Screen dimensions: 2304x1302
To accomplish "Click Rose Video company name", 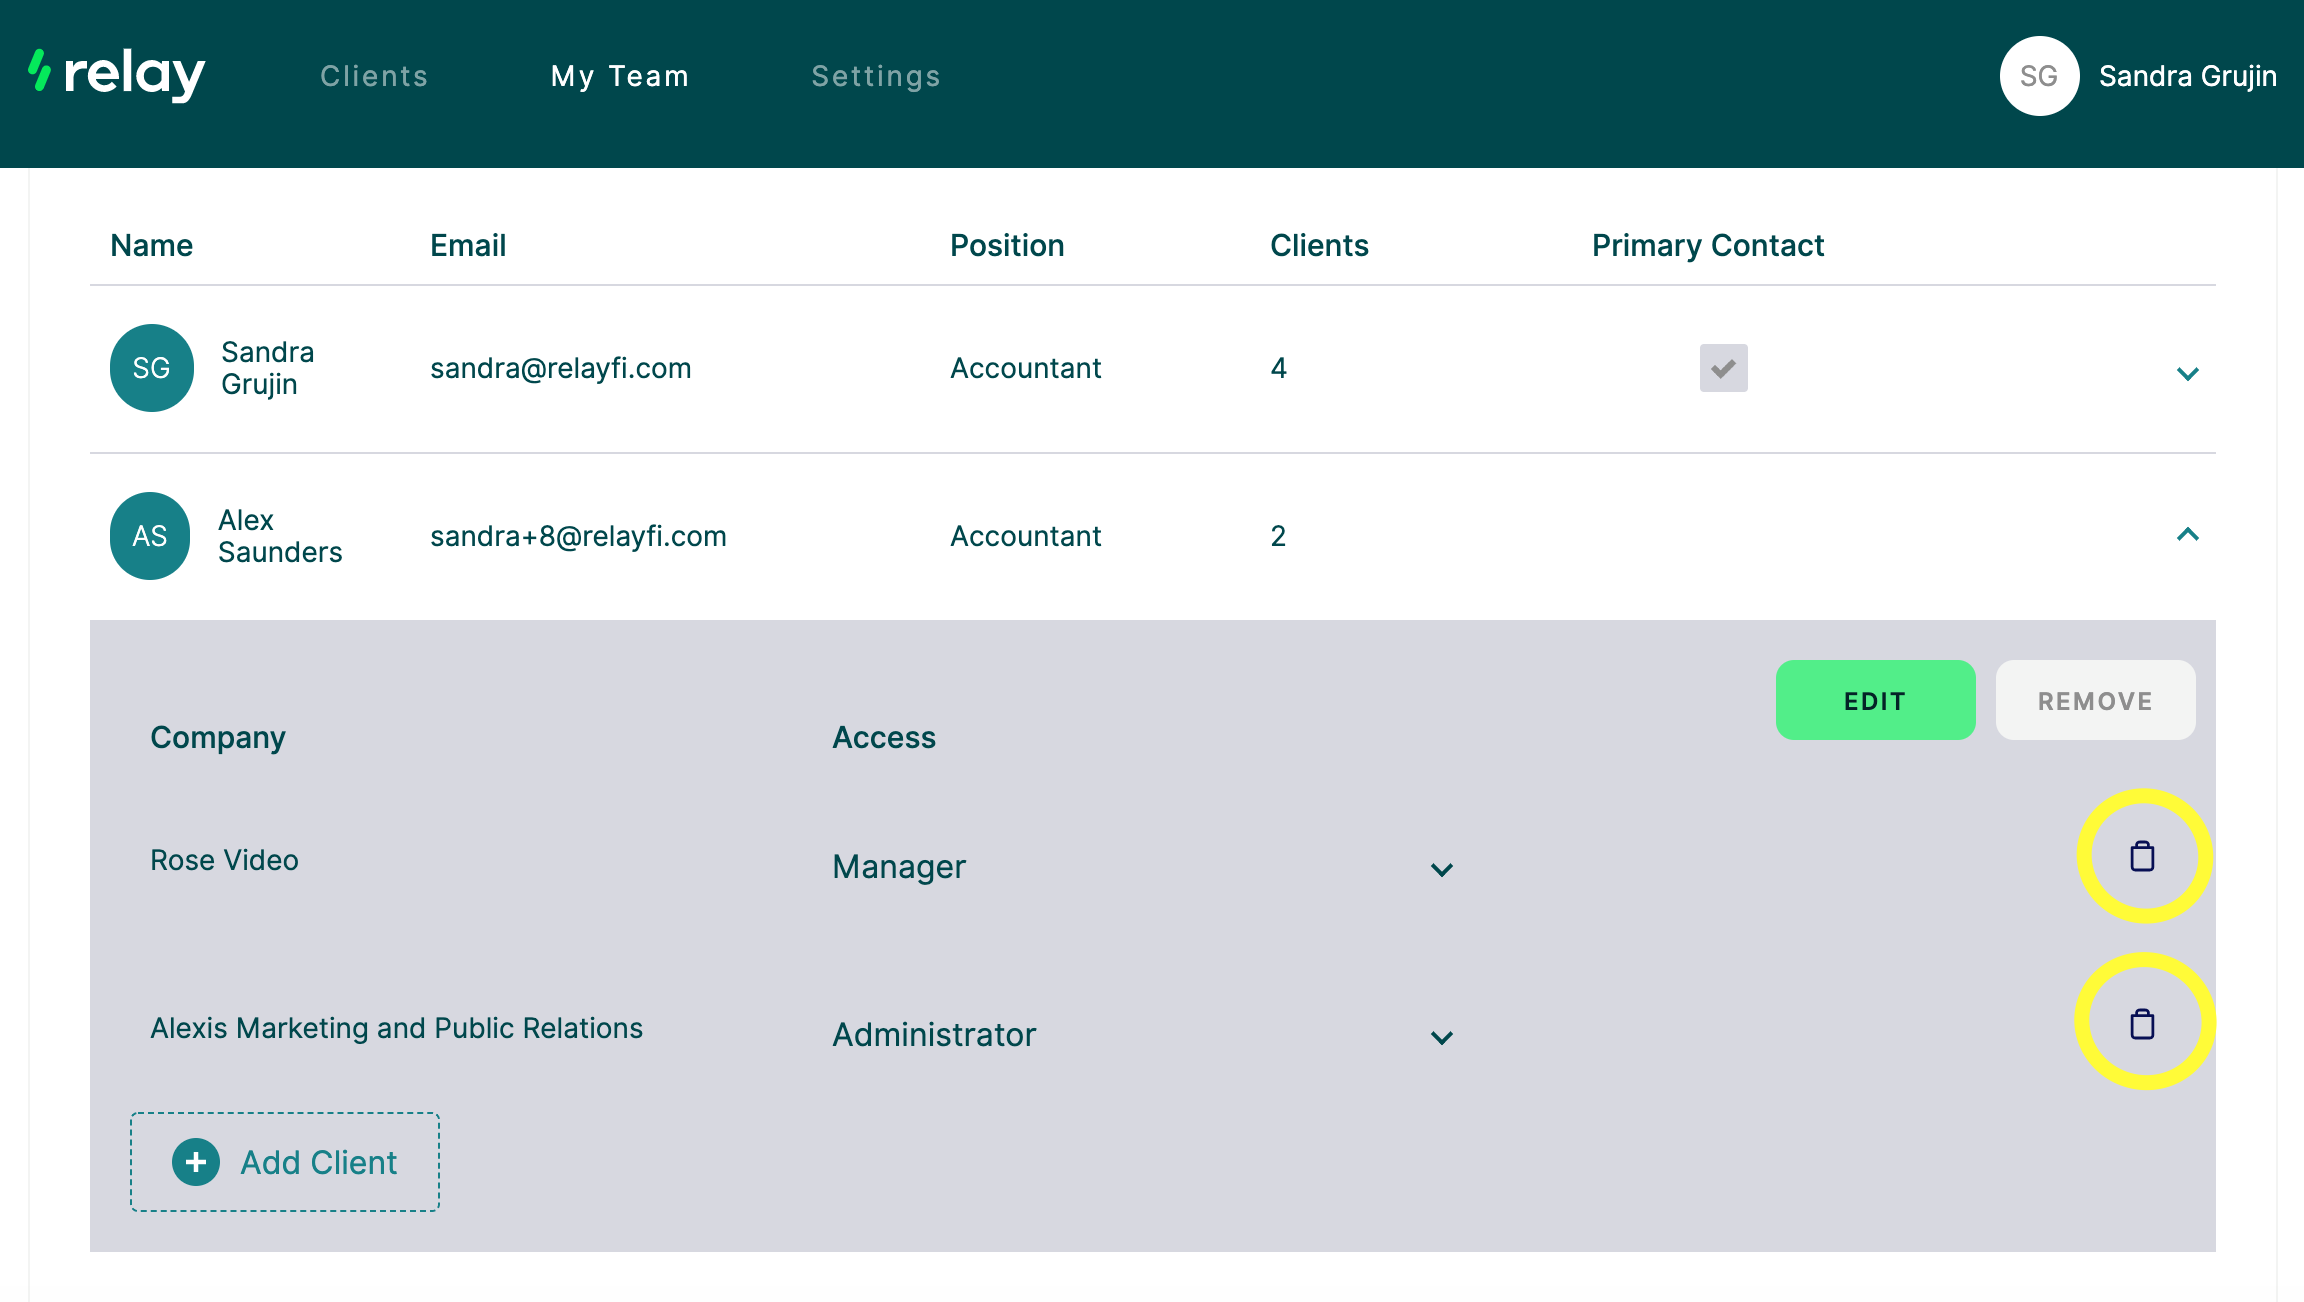I will [224, 860].
